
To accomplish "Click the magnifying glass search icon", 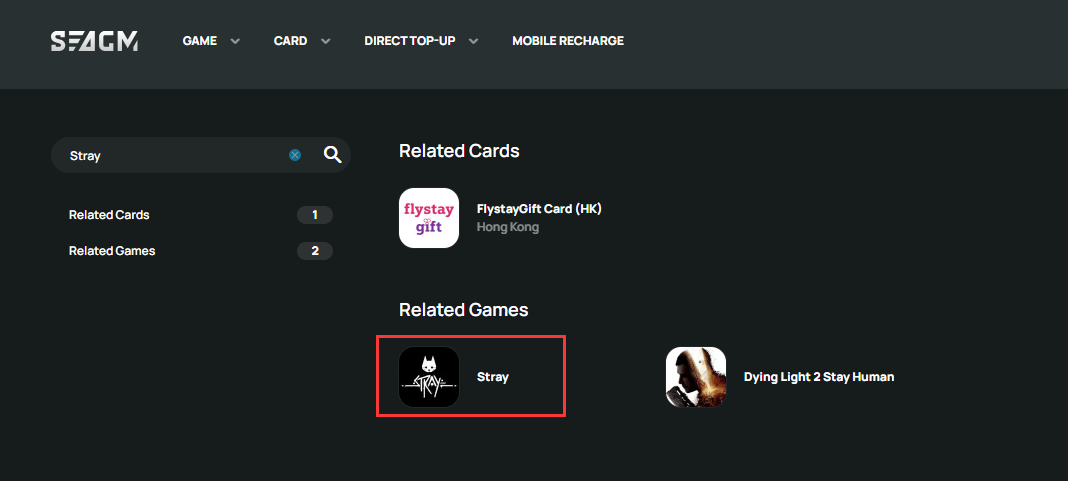I will (332, 155).
